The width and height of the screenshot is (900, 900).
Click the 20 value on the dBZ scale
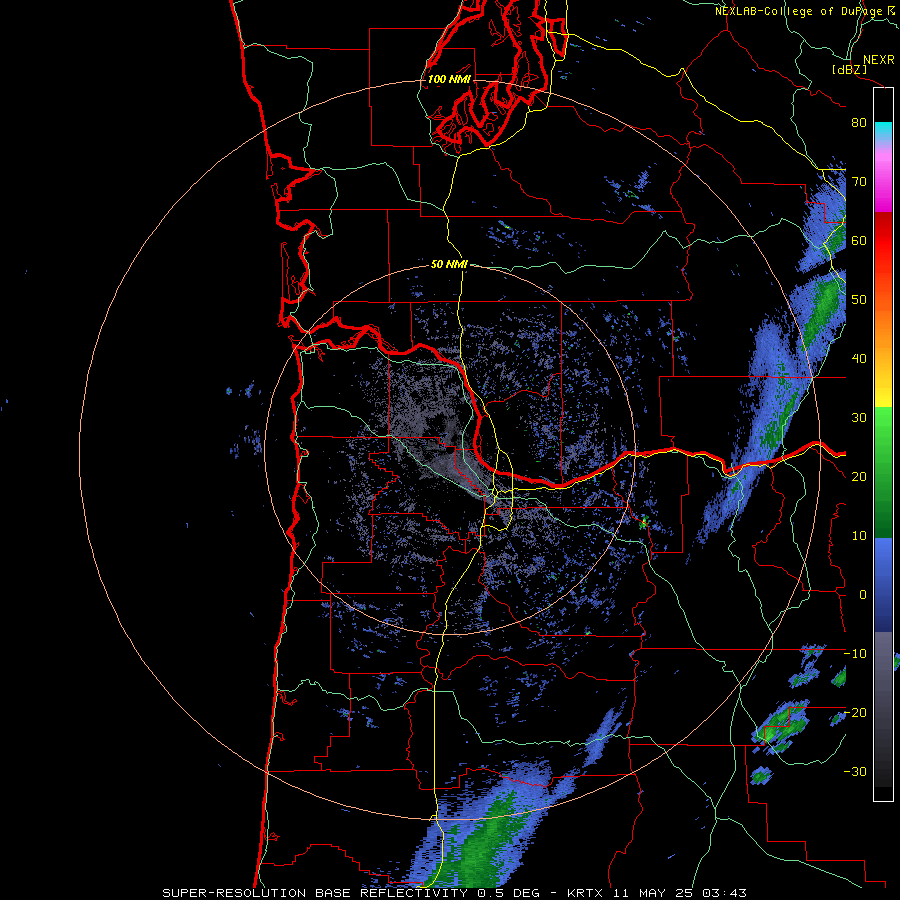click(x=859, y=476)
